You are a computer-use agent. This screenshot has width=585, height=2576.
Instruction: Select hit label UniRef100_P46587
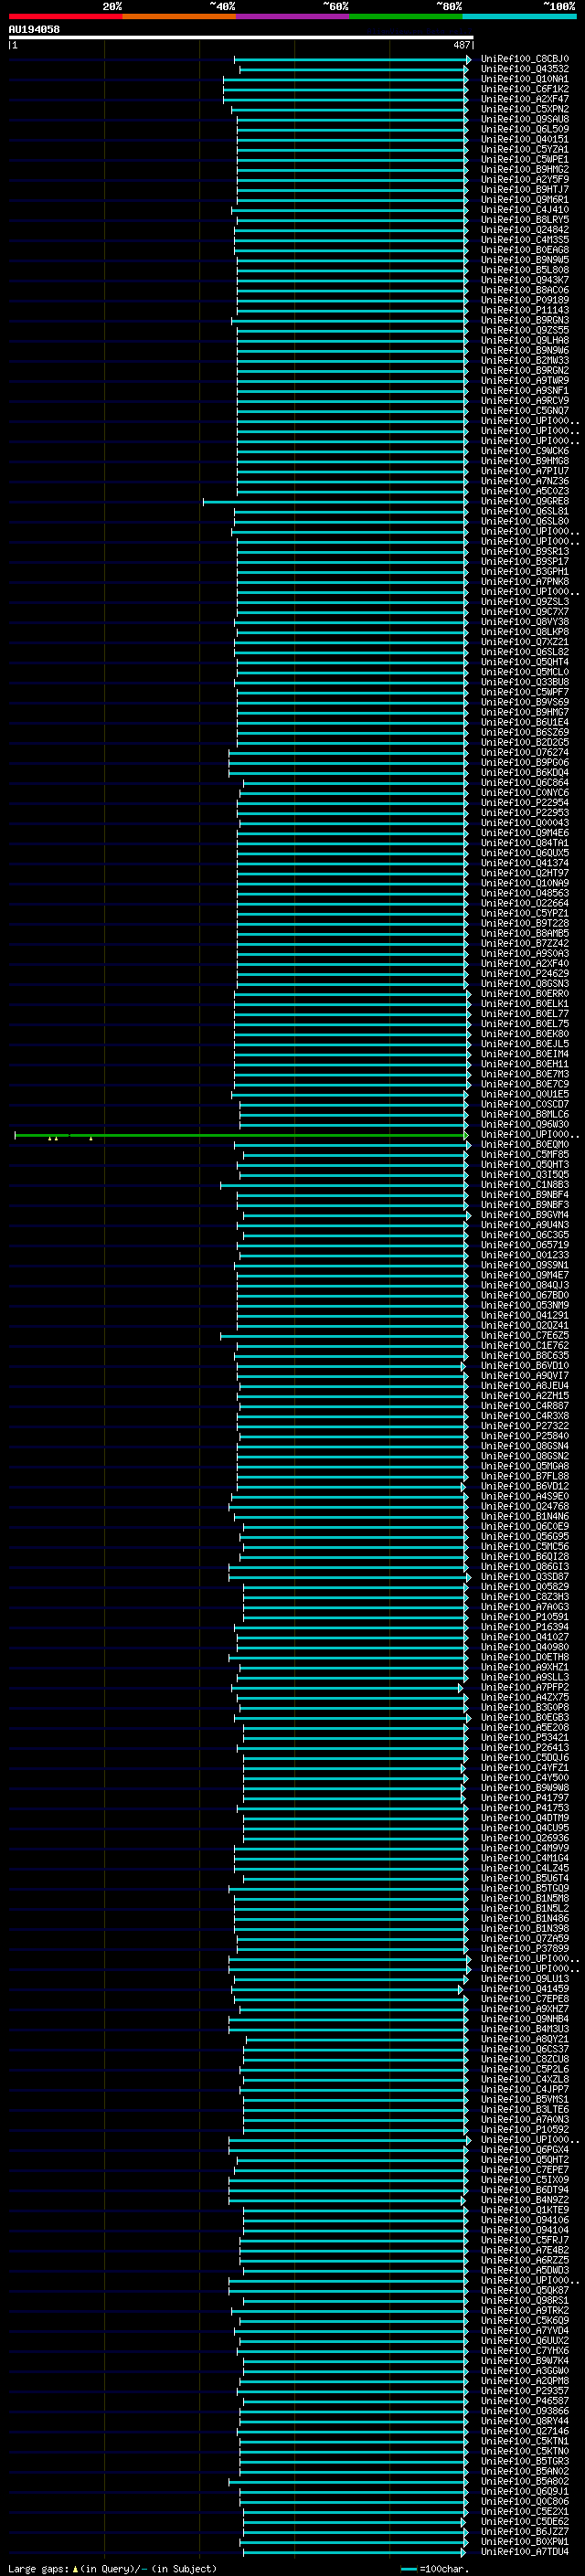pos(524,2401)
